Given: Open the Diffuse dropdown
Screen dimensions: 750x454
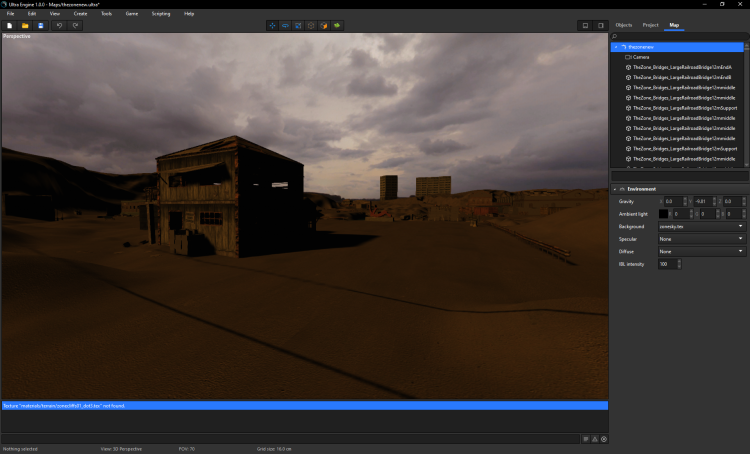Looking at the screenshot, I should [702, 251].
